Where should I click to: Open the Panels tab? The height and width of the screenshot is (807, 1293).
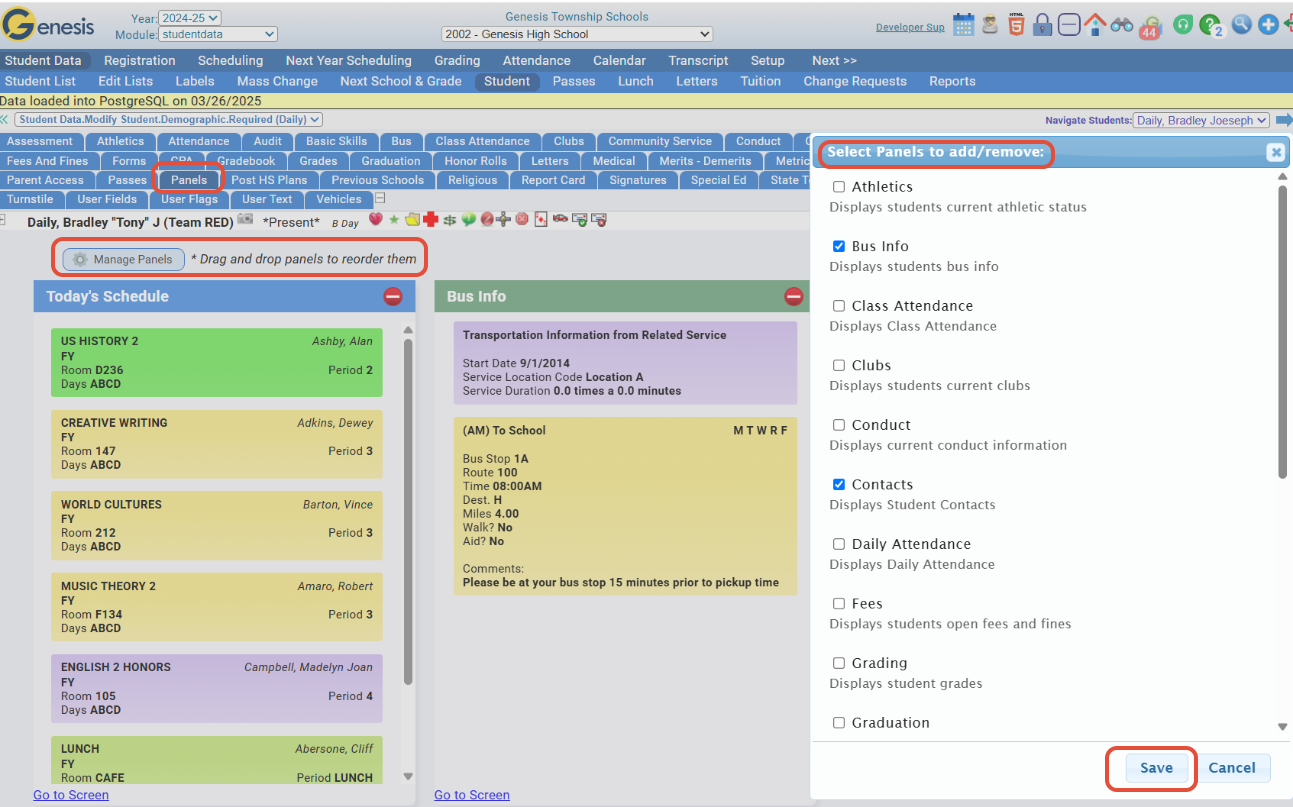tap(188, 180)
